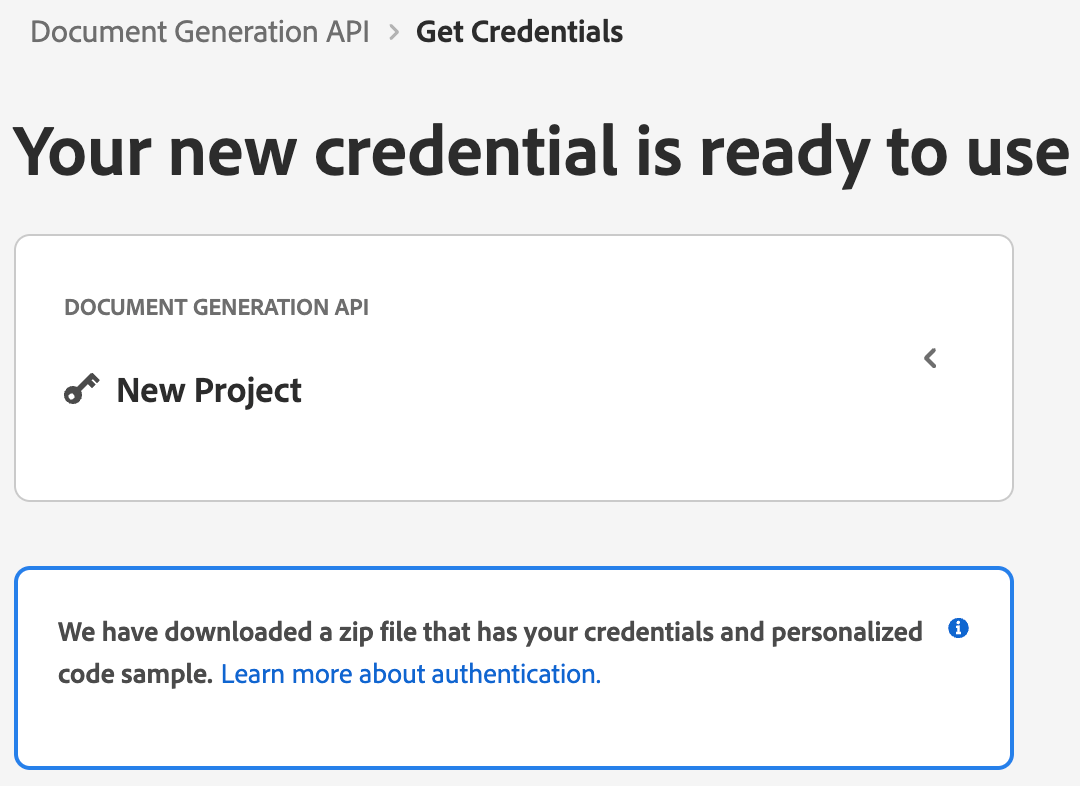Click the New Project credential card body
Image resolution: width=1080 pixels, height=786 pixels.
(x=514, y=368)
